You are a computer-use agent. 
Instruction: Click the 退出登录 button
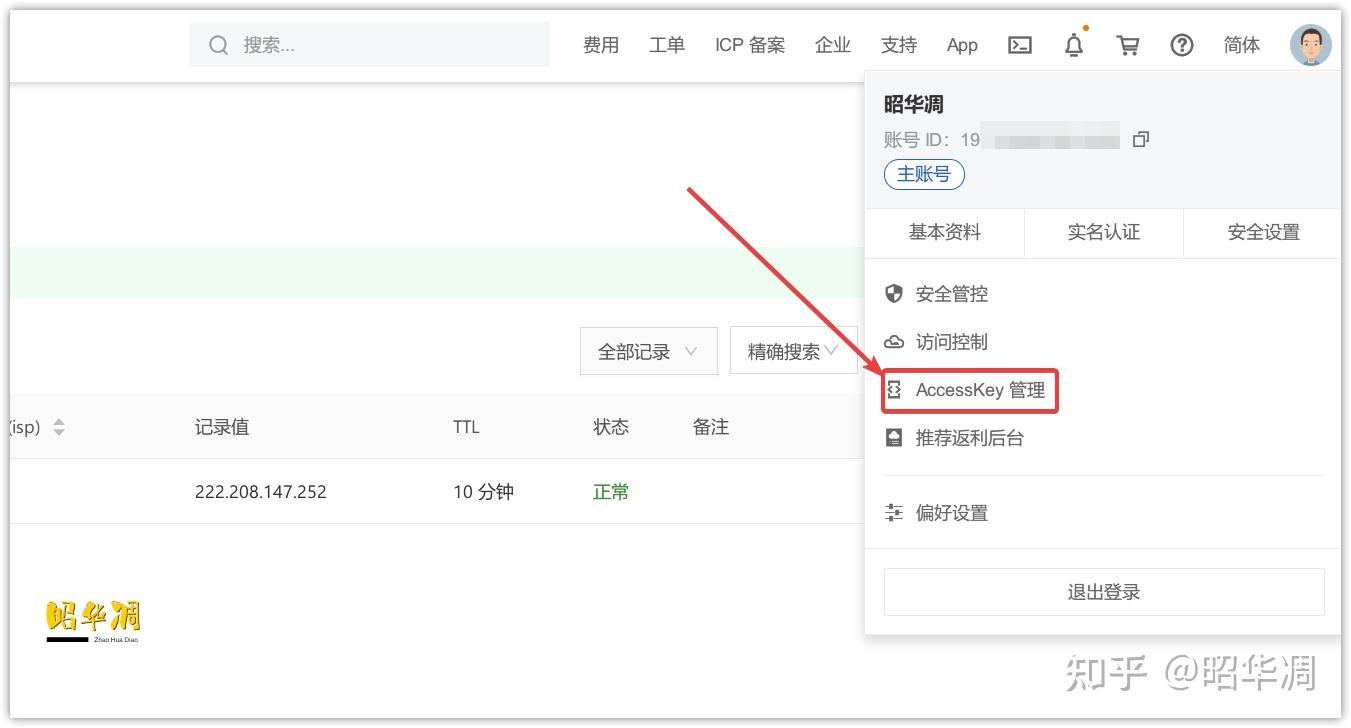(1104, 591)
